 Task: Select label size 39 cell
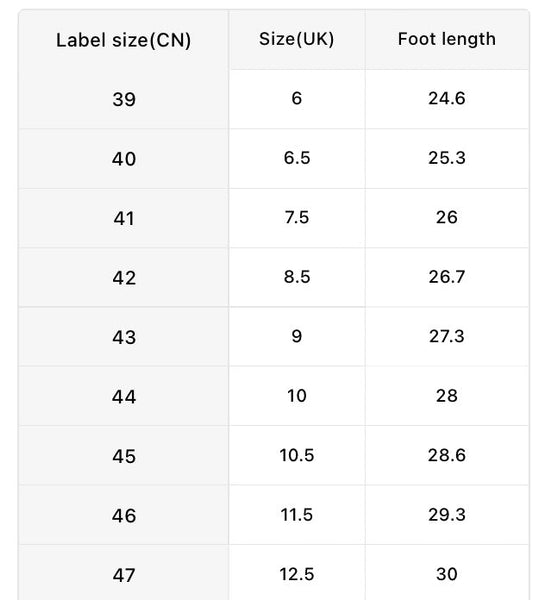(124, 99)
